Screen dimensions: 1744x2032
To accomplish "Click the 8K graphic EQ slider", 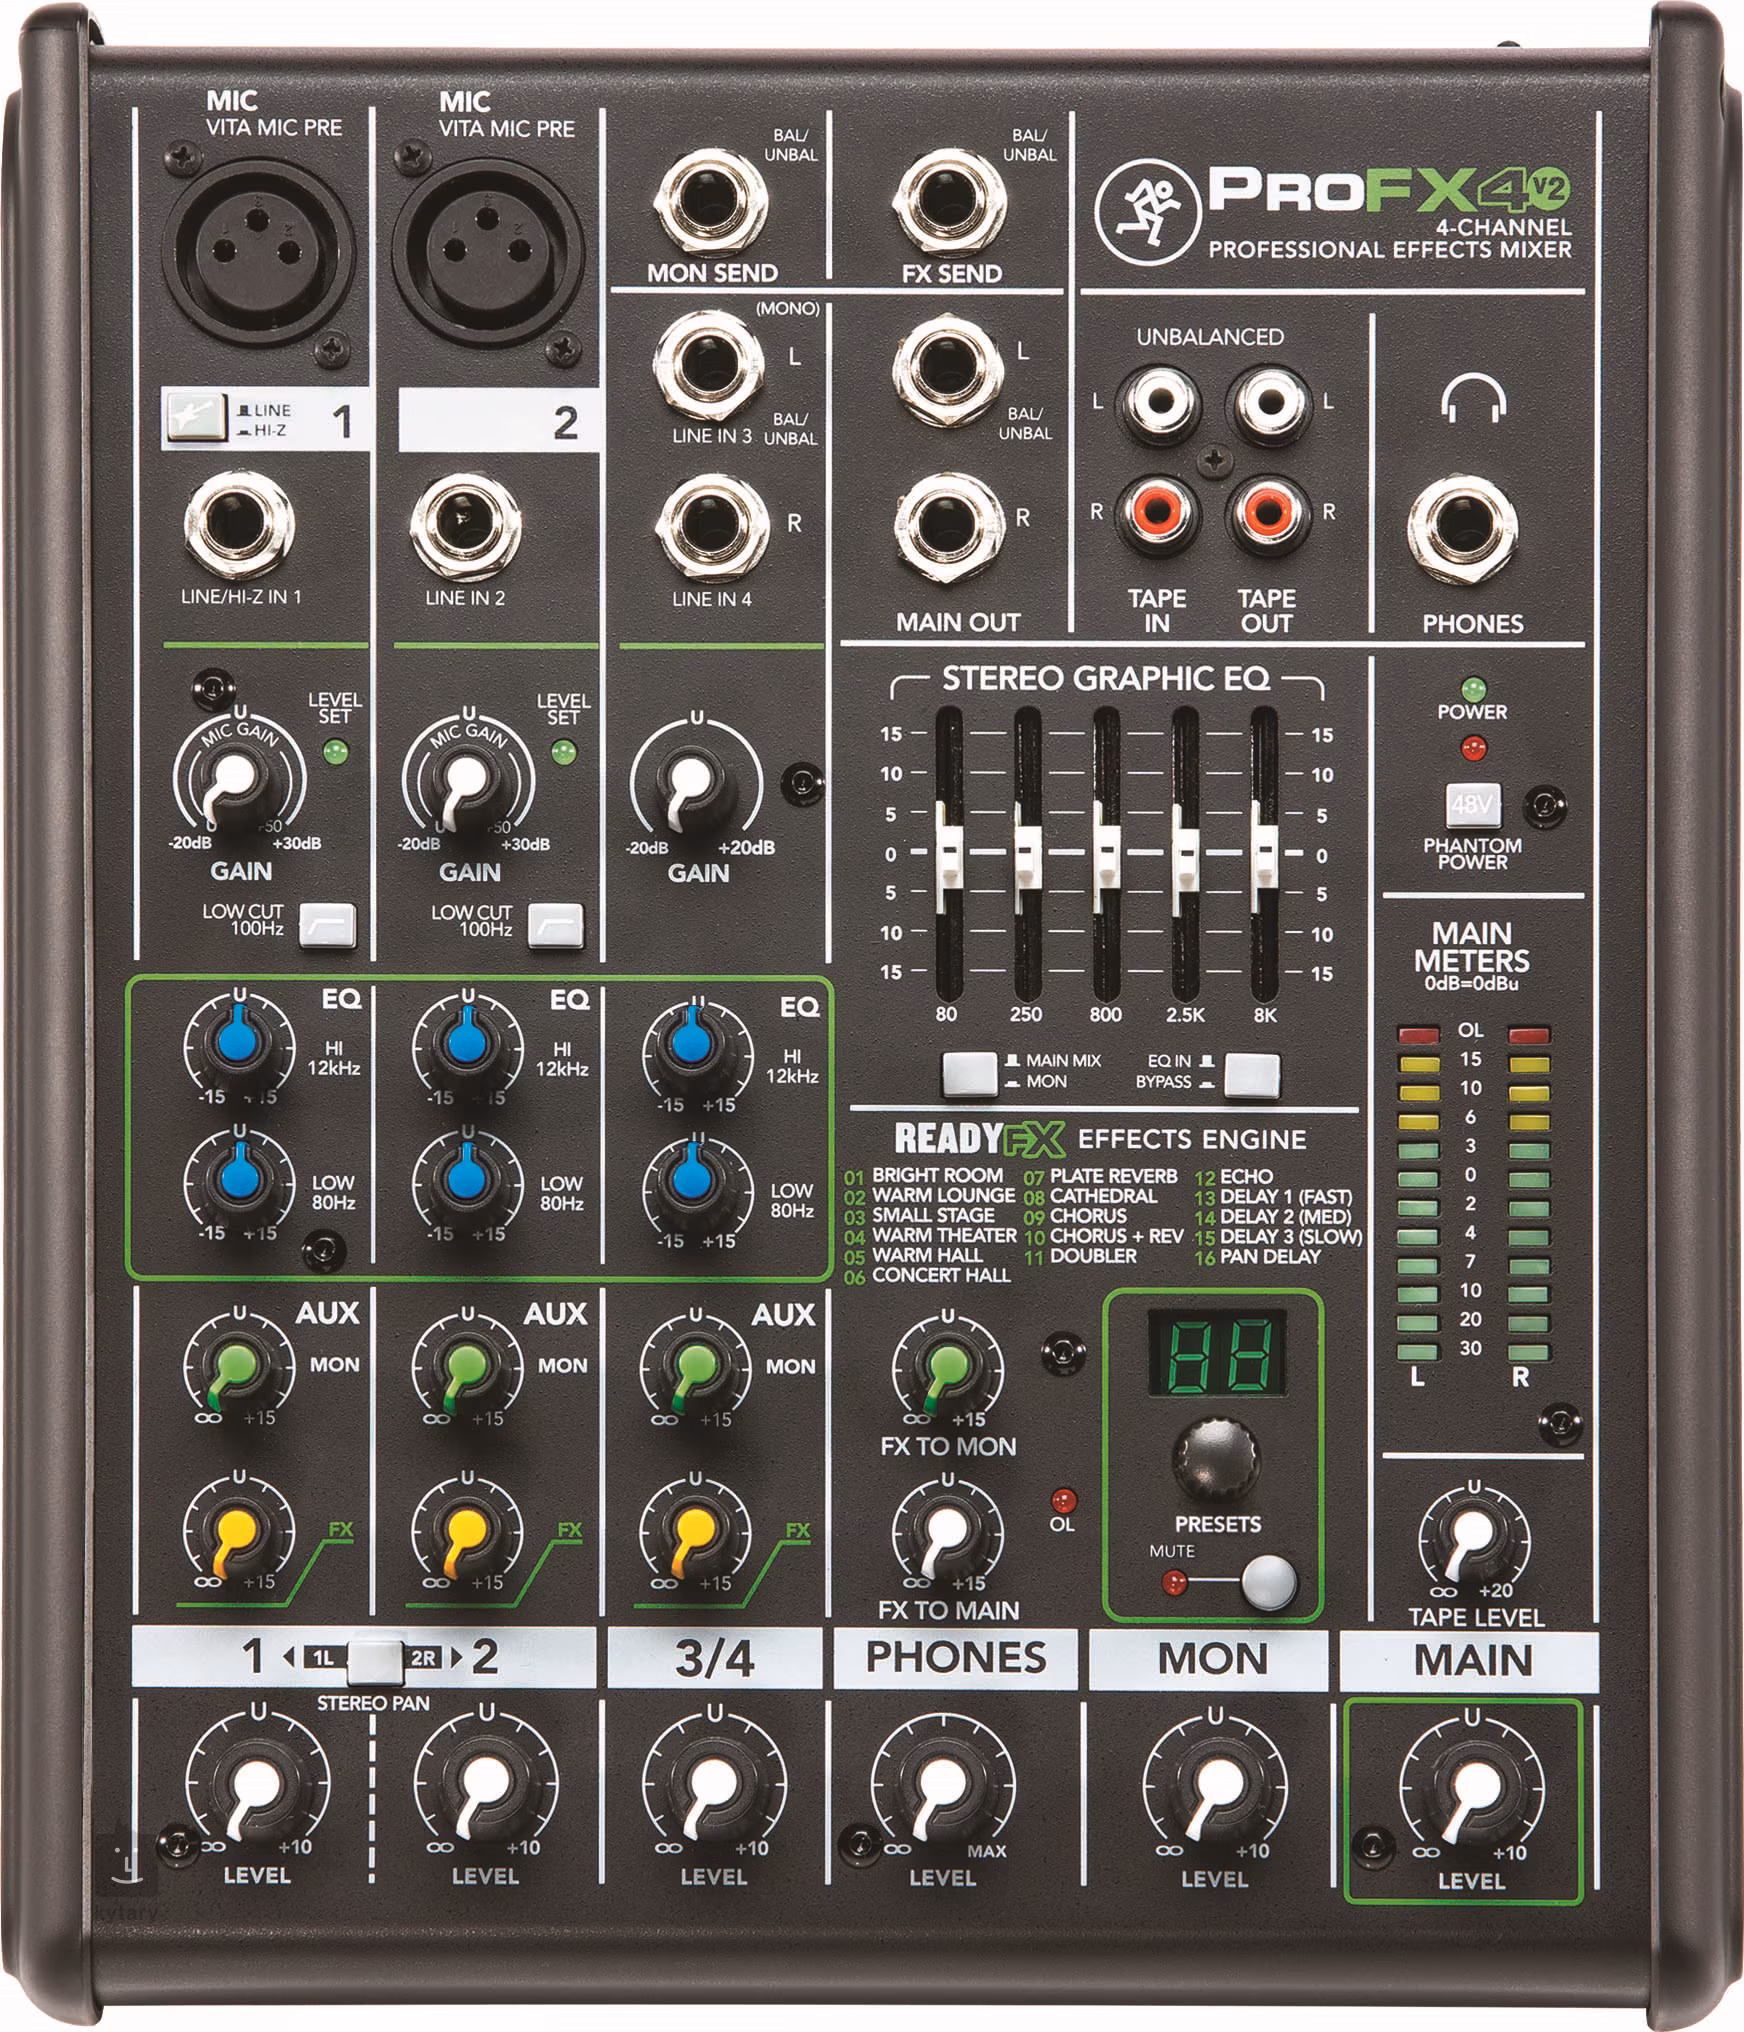I will tap(1265, 853).
